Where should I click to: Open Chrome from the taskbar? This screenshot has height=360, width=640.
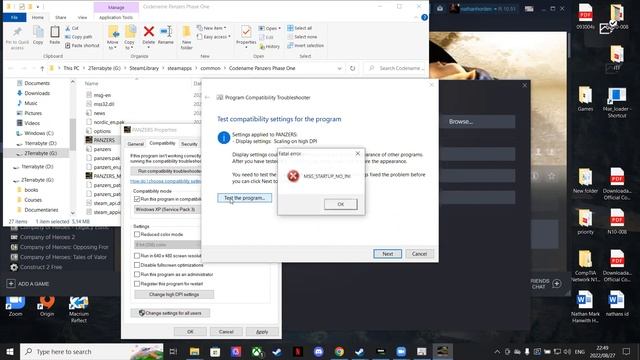pyautogui.click(x=339, y=351)
